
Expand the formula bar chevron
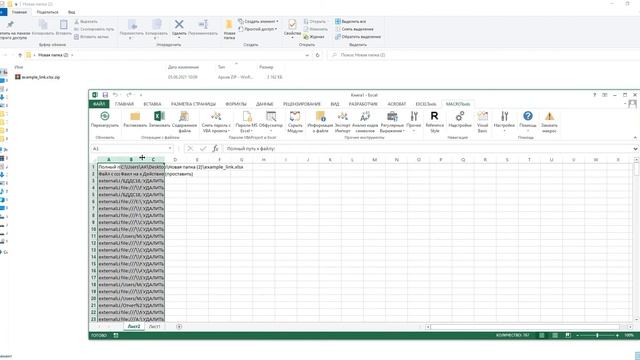point(635,149)
